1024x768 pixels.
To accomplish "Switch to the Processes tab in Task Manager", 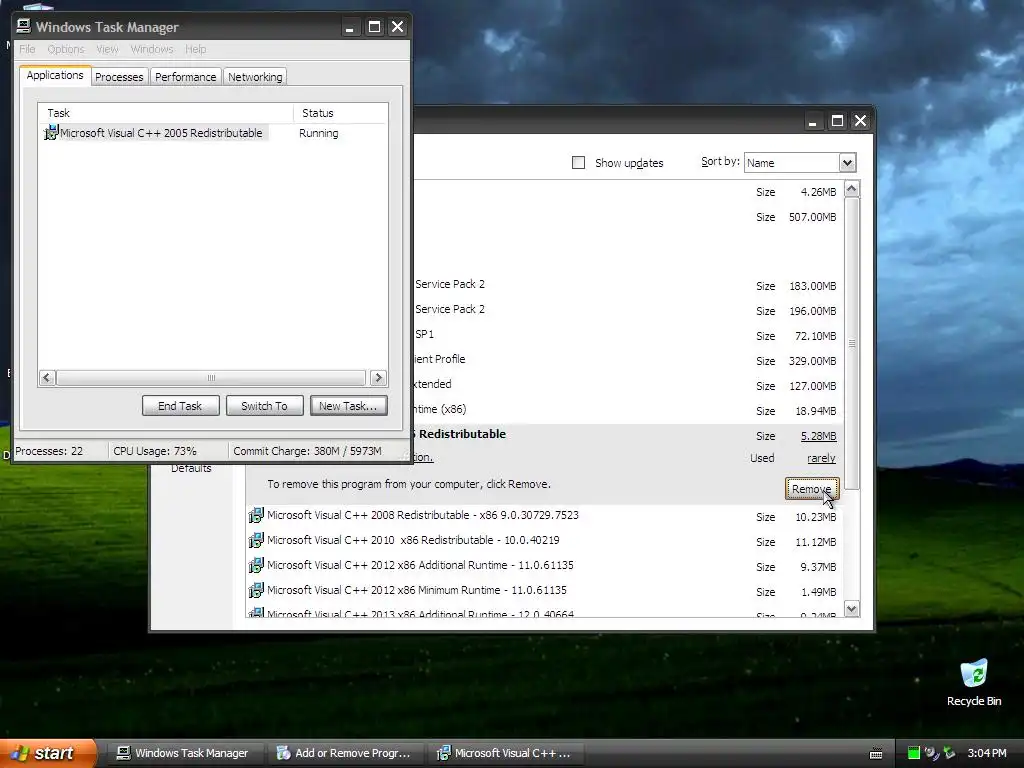I will 119,76.
